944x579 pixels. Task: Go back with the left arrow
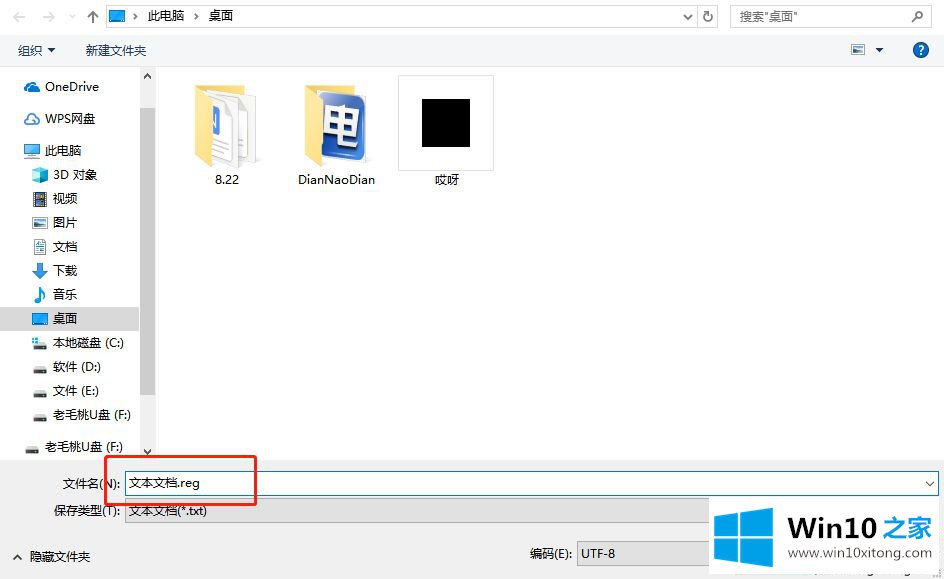(x=19, y=17)
